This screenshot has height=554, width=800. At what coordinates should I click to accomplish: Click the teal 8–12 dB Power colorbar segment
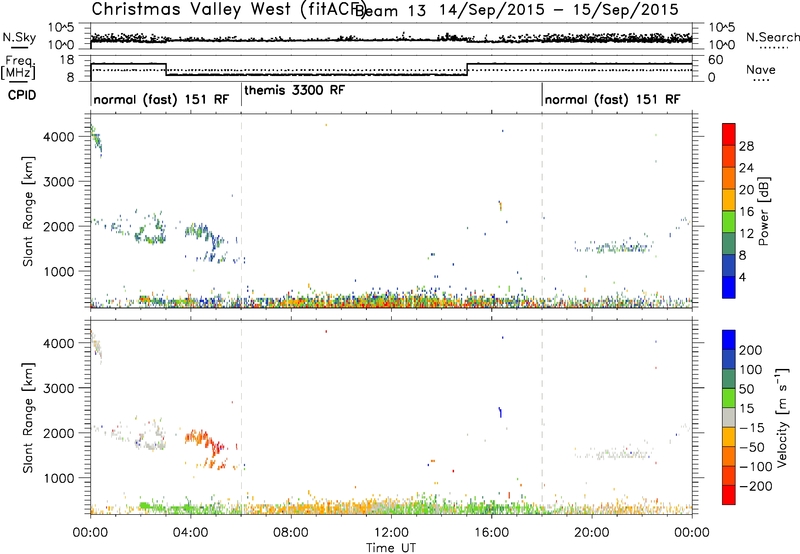pos(729,243)
